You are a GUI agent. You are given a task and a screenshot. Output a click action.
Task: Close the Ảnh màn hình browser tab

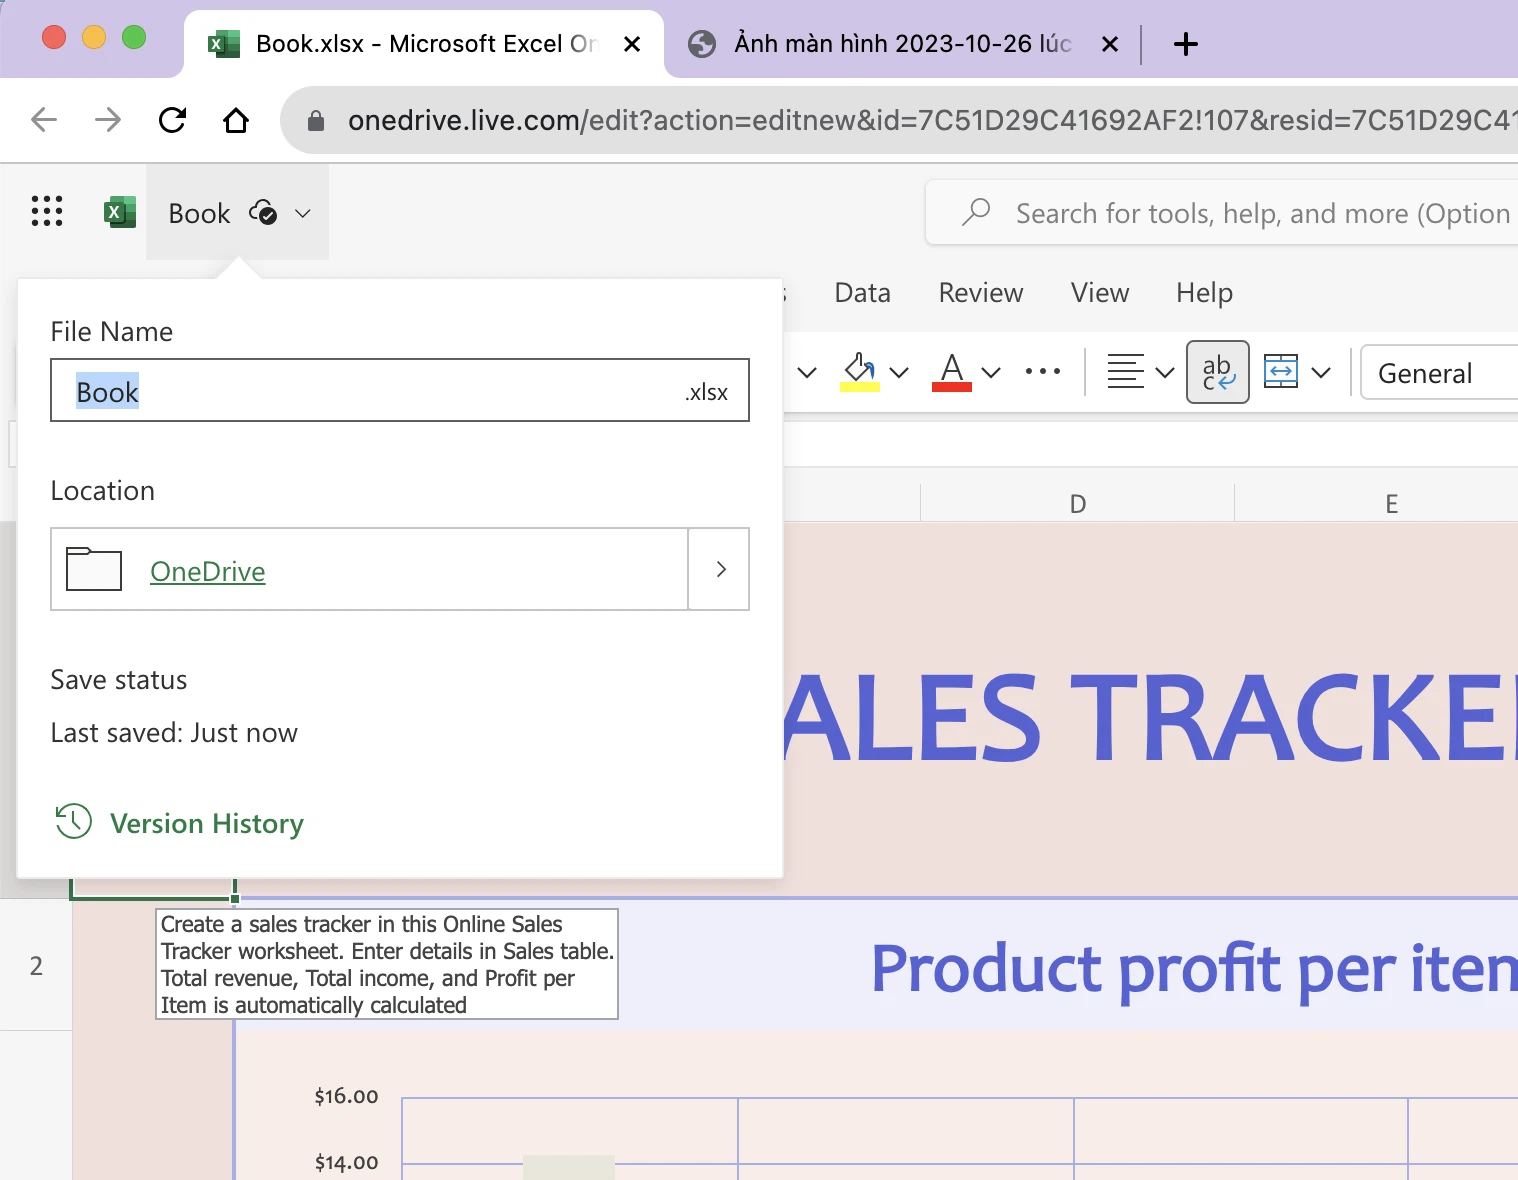click(1109, 44)
